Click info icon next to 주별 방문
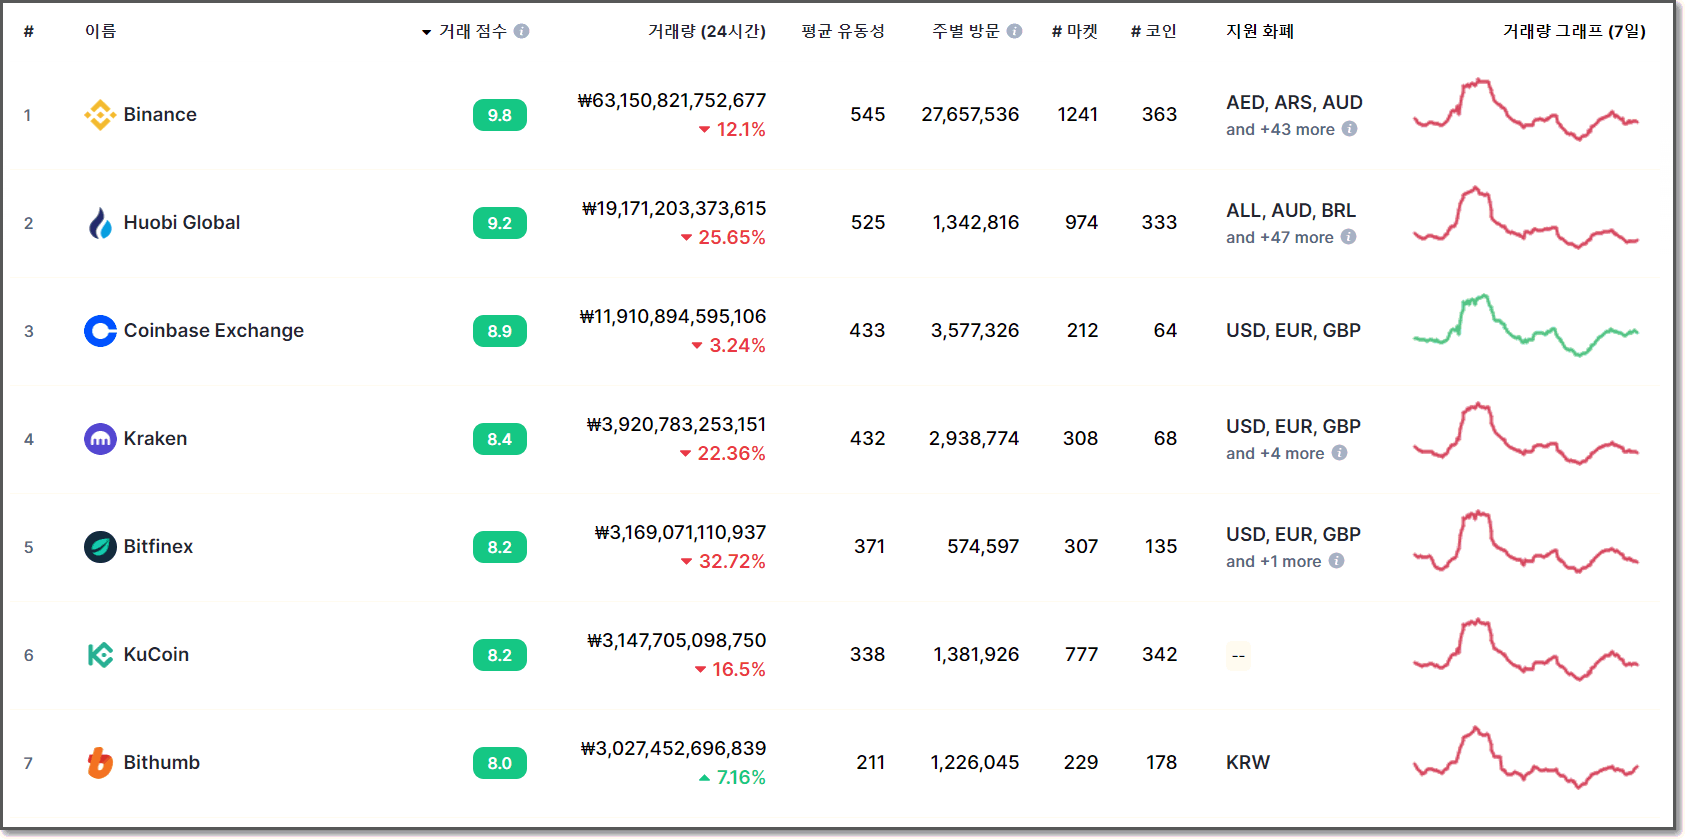 coord(1015,31)
